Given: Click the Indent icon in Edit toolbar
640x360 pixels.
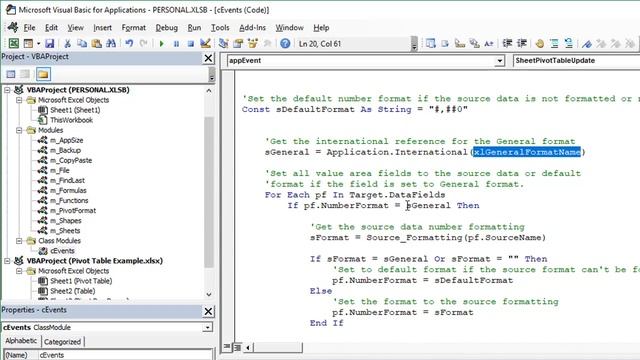Looking at the screenshot, I should click(x=507, y=43).
